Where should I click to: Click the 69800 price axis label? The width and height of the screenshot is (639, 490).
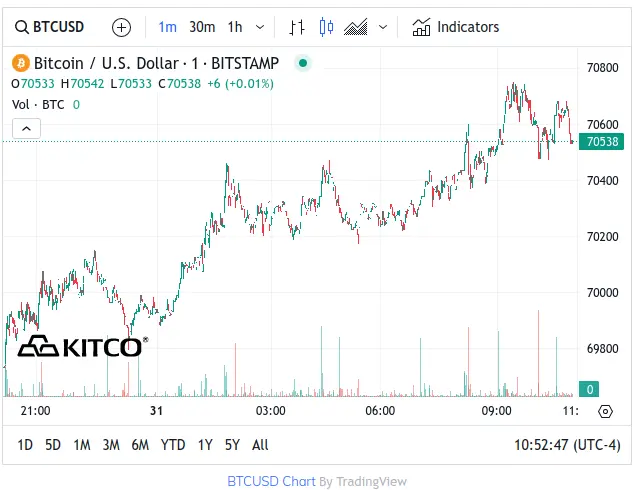602,349
